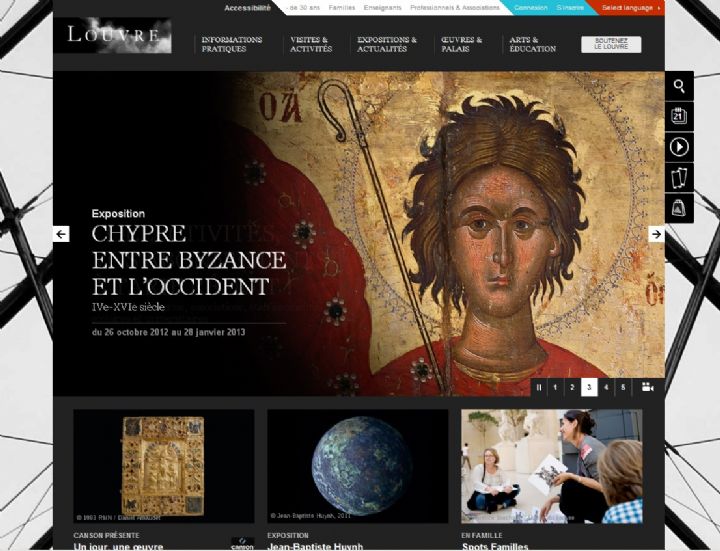This screenshot has width=720, height=551.
Task: Open the globe sphere thumbnail
Action: tap(357, 466)
